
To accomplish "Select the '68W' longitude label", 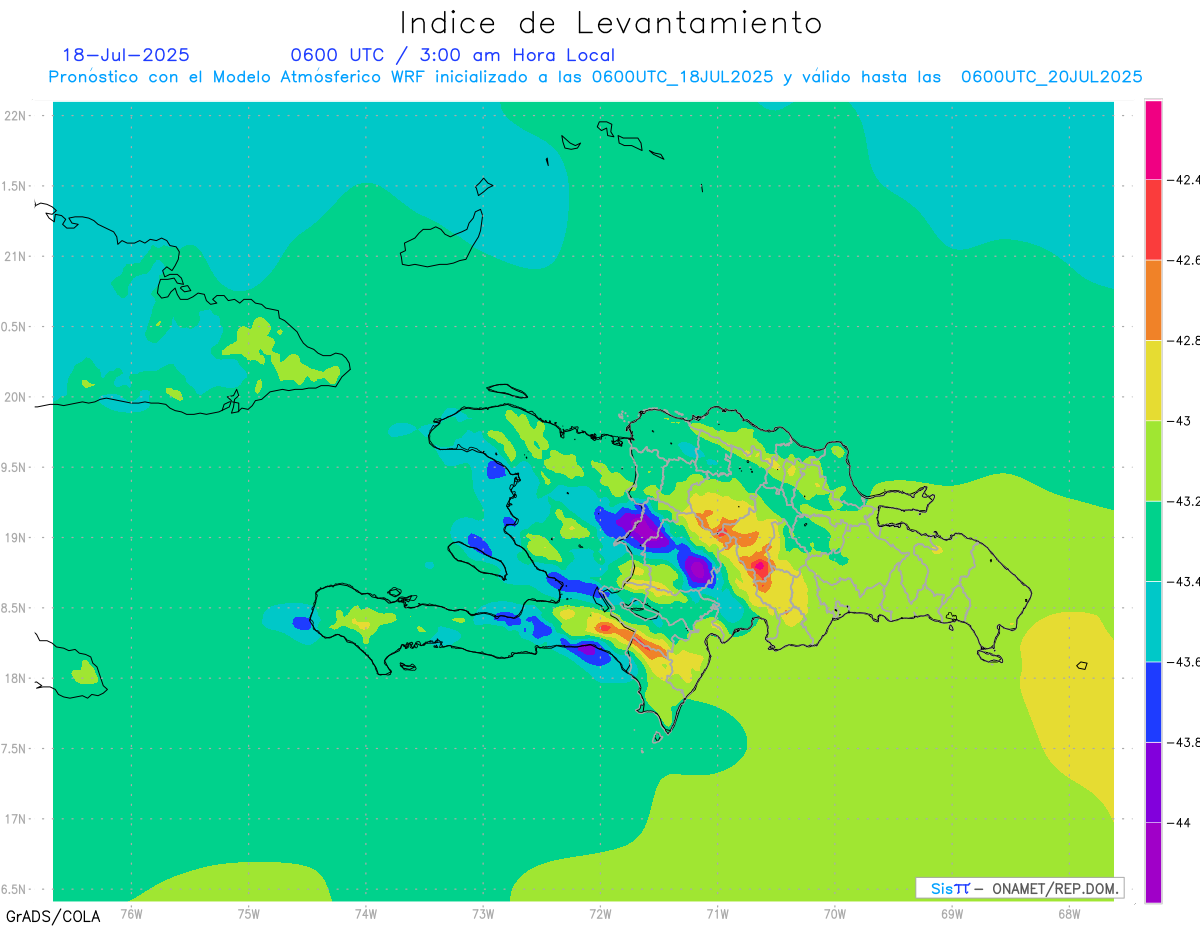I will coord(1068,914).
